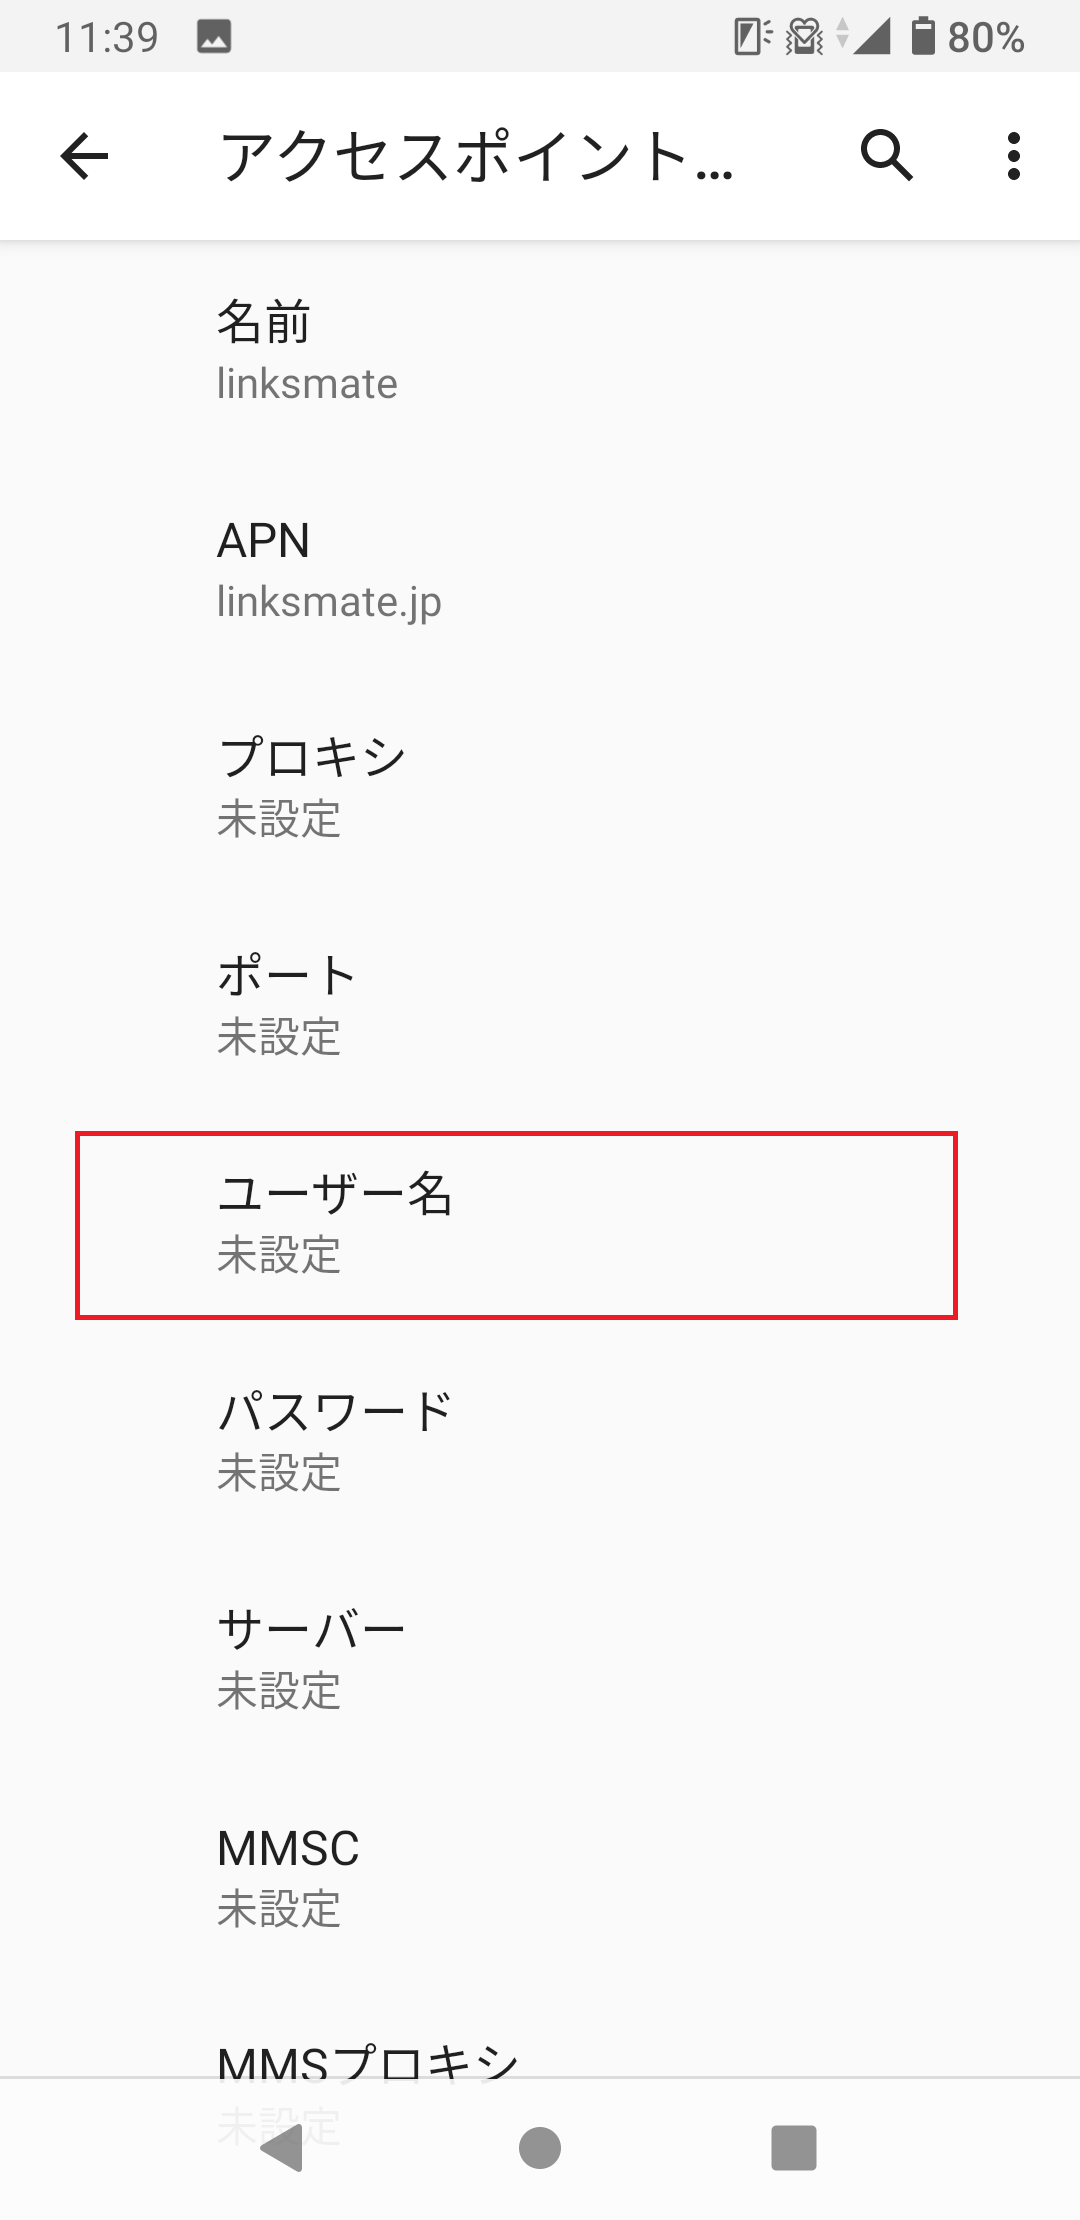Image resolution: width=1080 pixels, height=2220 pixels.
Task: Edit the APN field showing linksmate.jp
Action: coord(540,570)
